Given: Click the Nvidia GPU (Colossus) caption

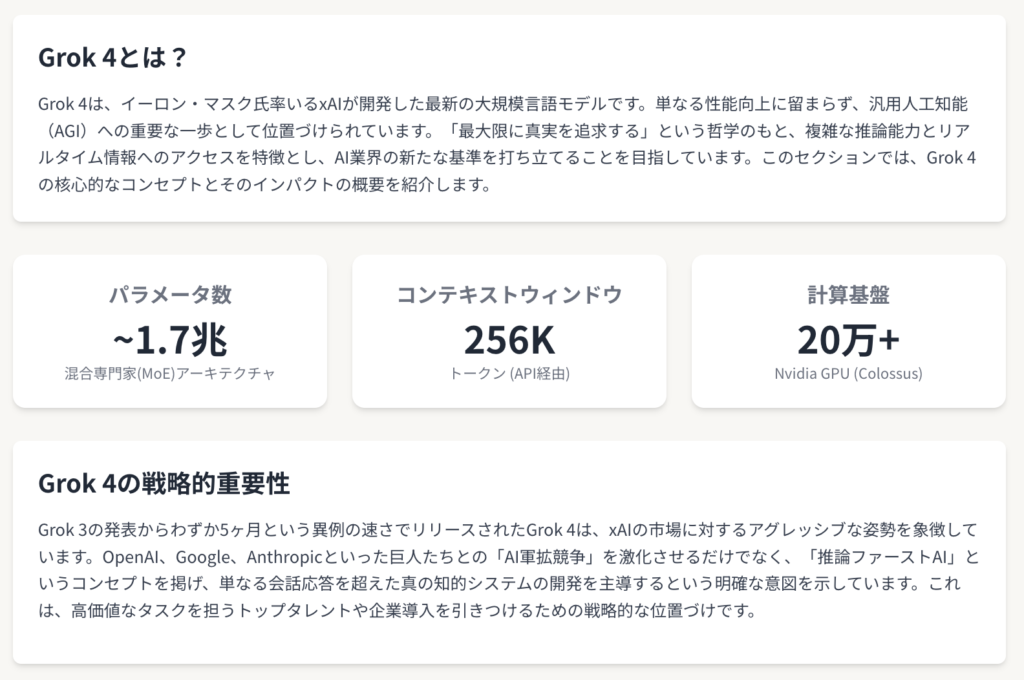Looking at the screenshot, I should point(848,374).
